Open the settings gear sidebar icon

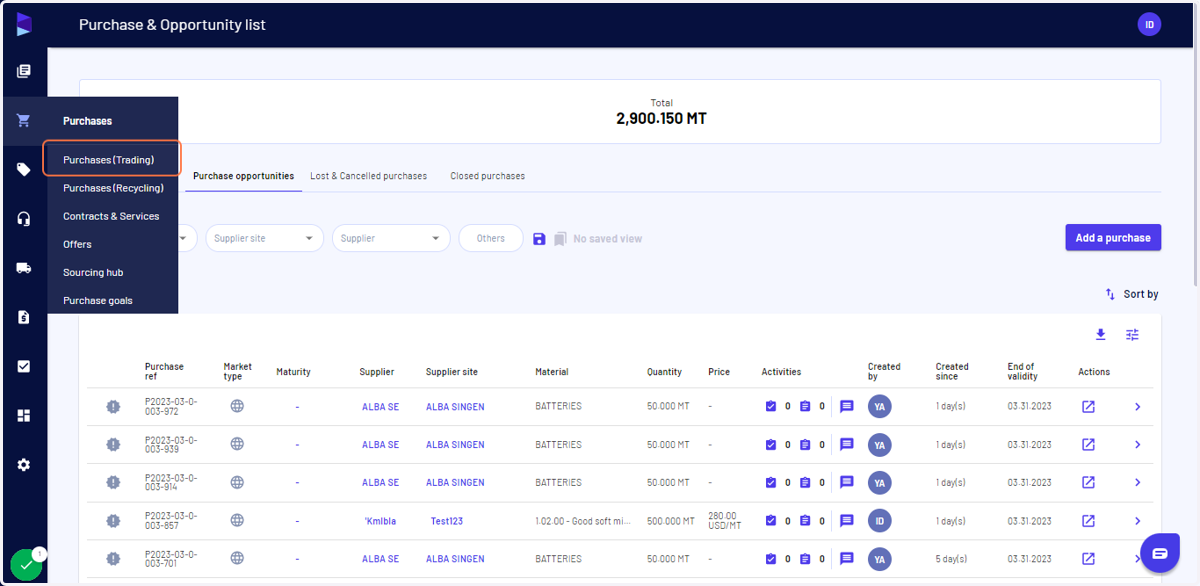click(x=24, y=464)
